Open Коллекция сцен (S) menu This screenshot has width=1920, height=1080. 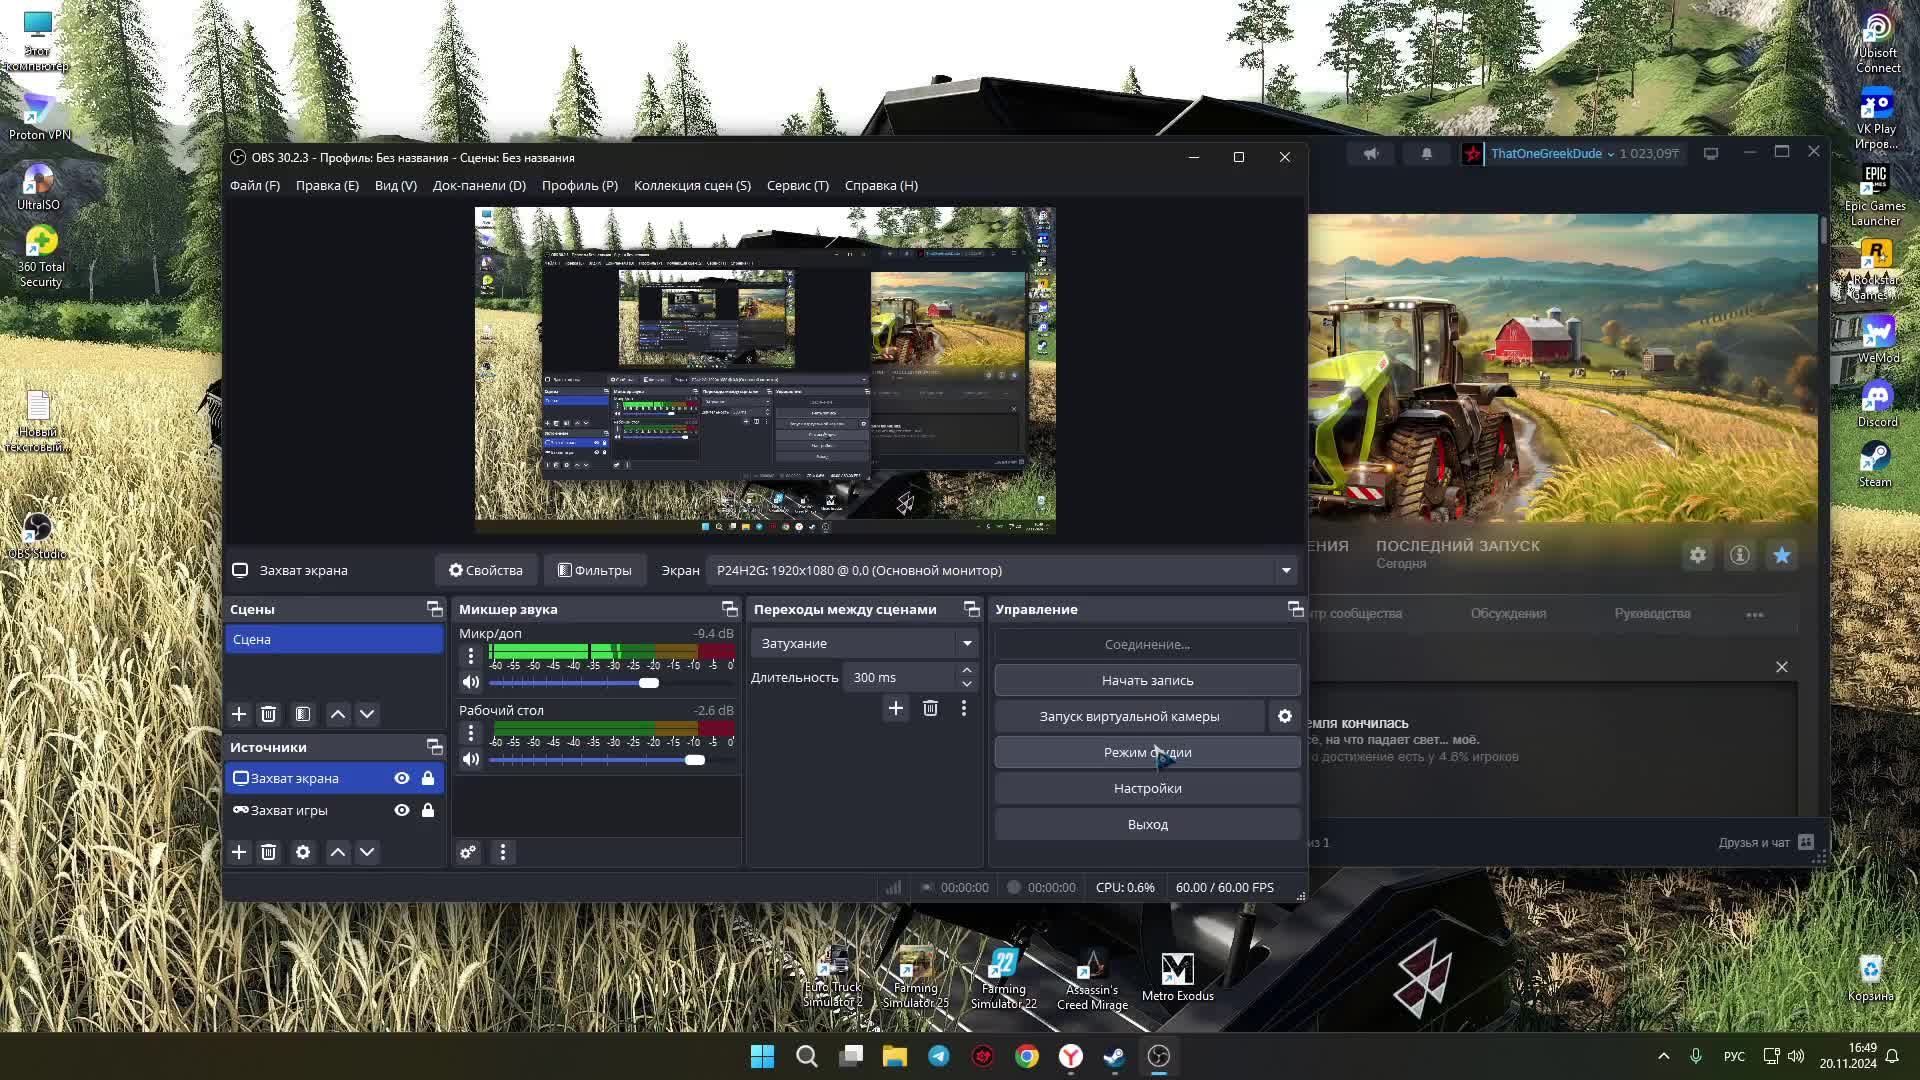[x=692, y=185]
